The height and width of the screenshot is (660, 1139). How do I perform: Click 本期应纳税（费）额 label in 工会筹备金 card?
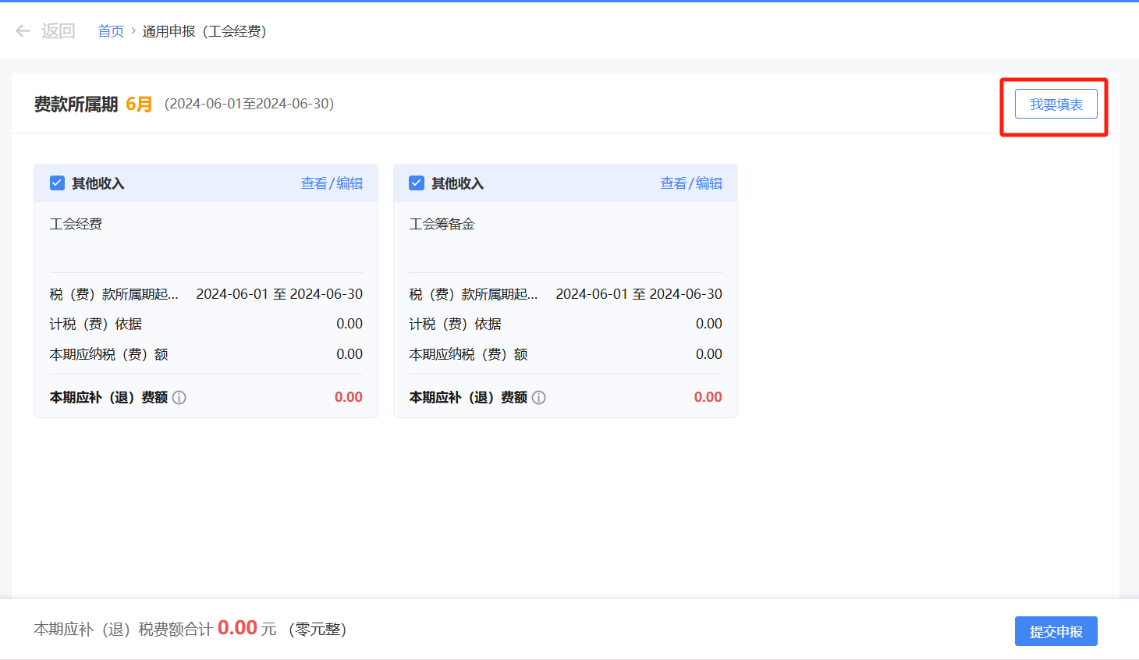[x=469, y=354]
